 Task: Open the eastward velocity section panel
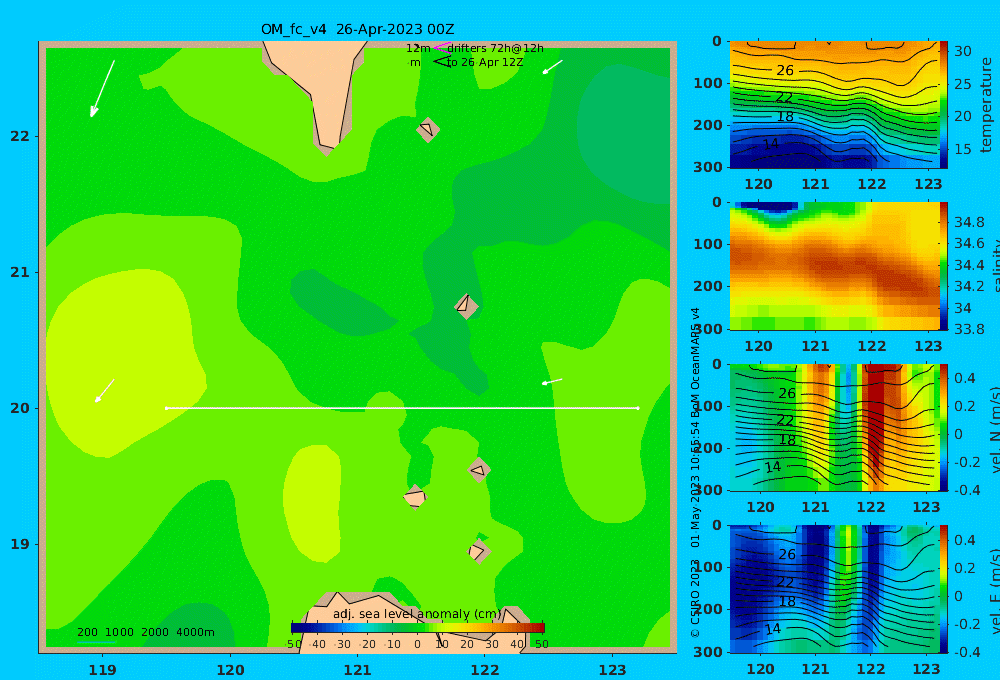click(x=834, y=589)
